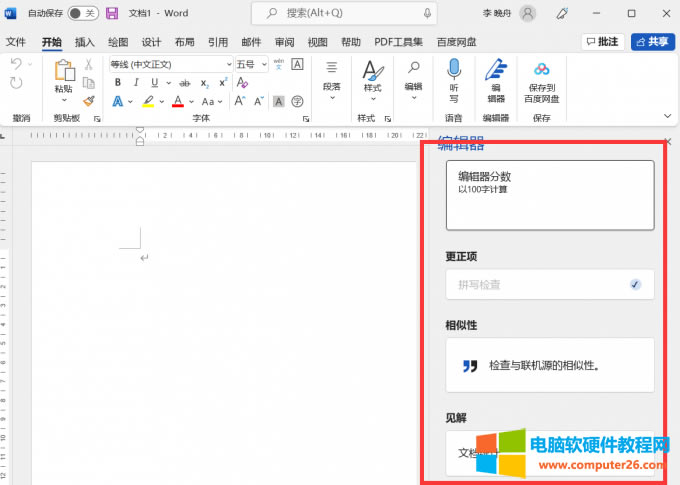Toggle superscript formatting
The width and height of the screenshot is (680, 485).
pyautogui.click(x=224, y=82)
